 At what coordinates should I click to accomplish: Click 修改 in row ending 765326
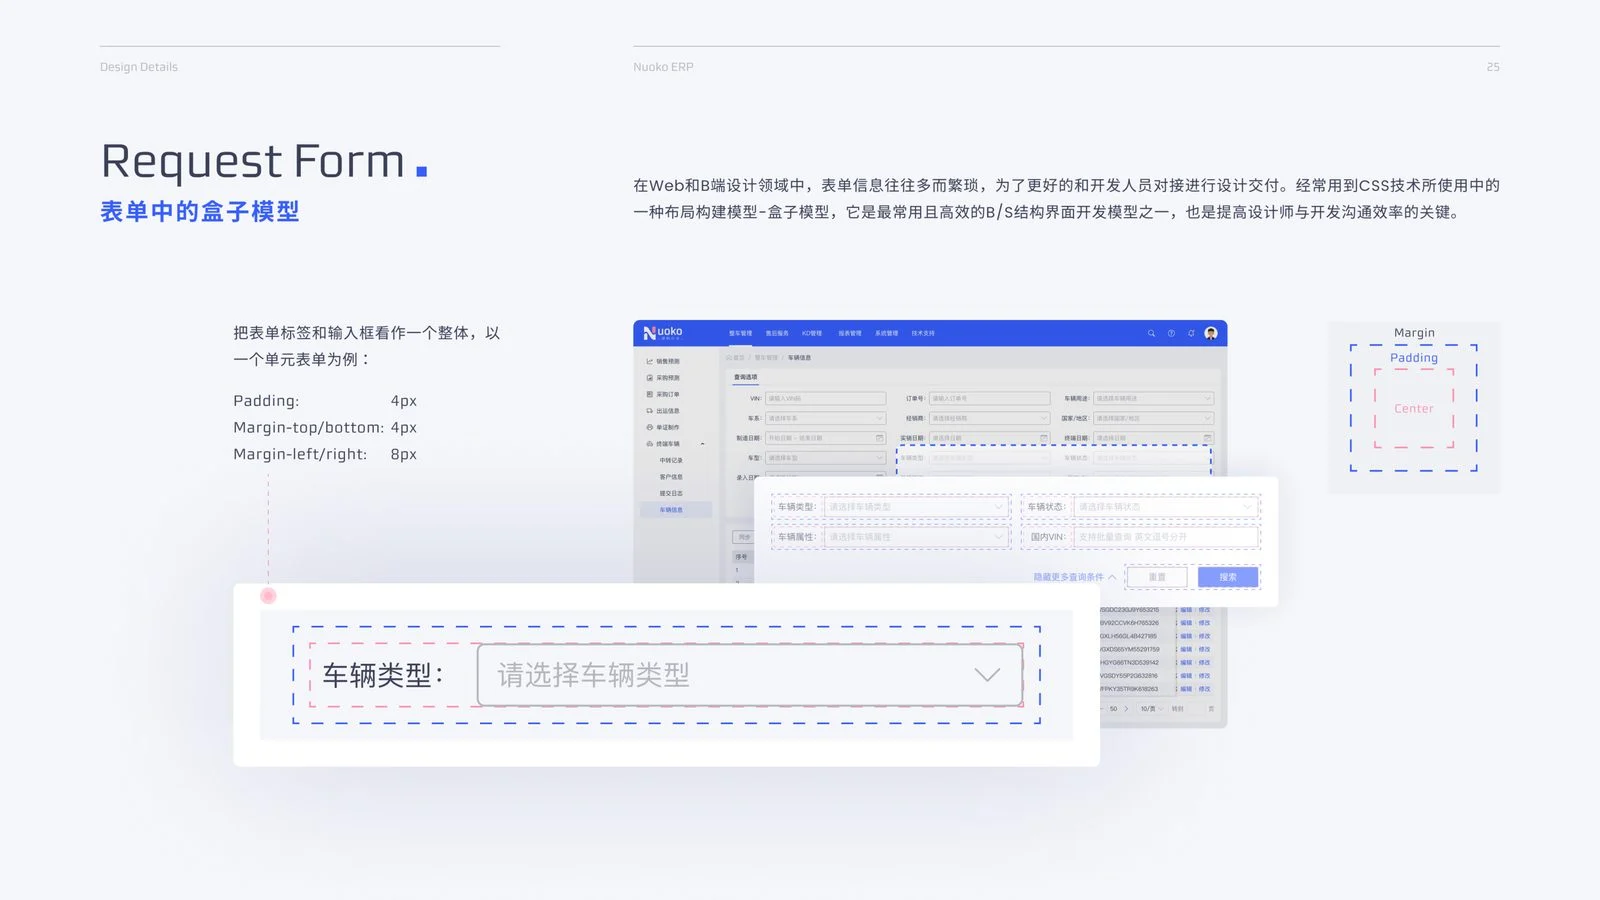1204,622
